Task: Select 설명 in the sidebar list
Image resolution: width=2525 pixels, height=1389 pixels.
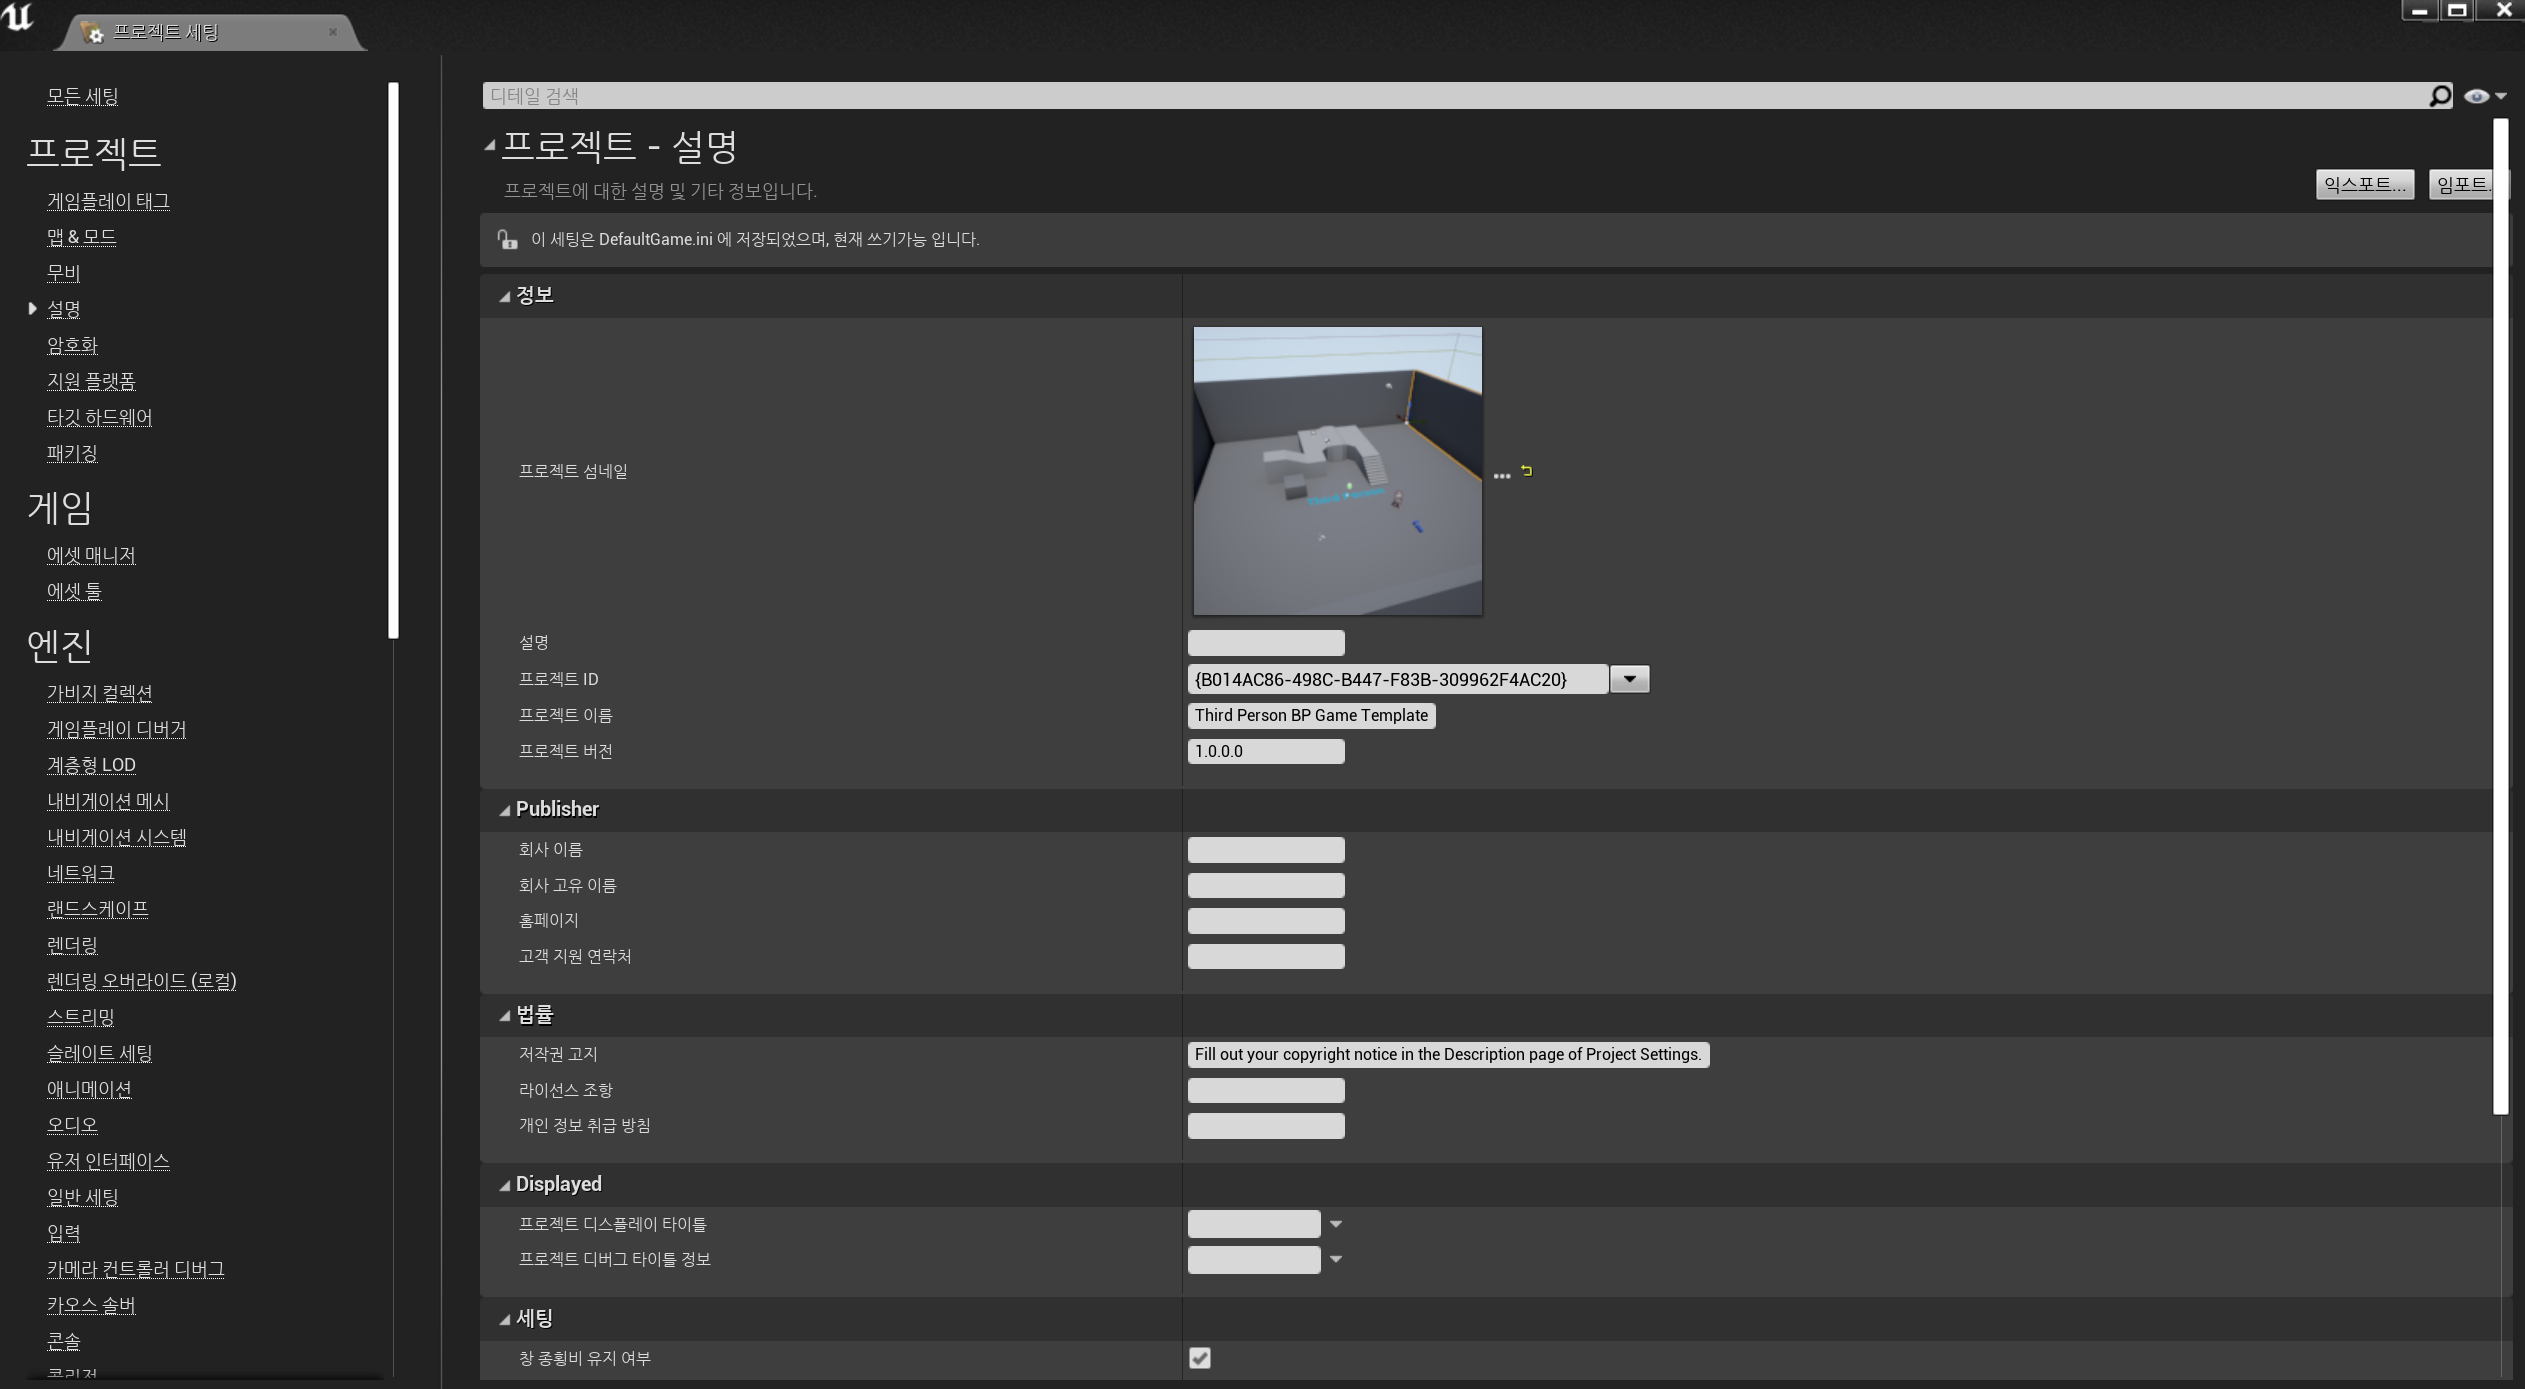Action: [x=63, y=309]
